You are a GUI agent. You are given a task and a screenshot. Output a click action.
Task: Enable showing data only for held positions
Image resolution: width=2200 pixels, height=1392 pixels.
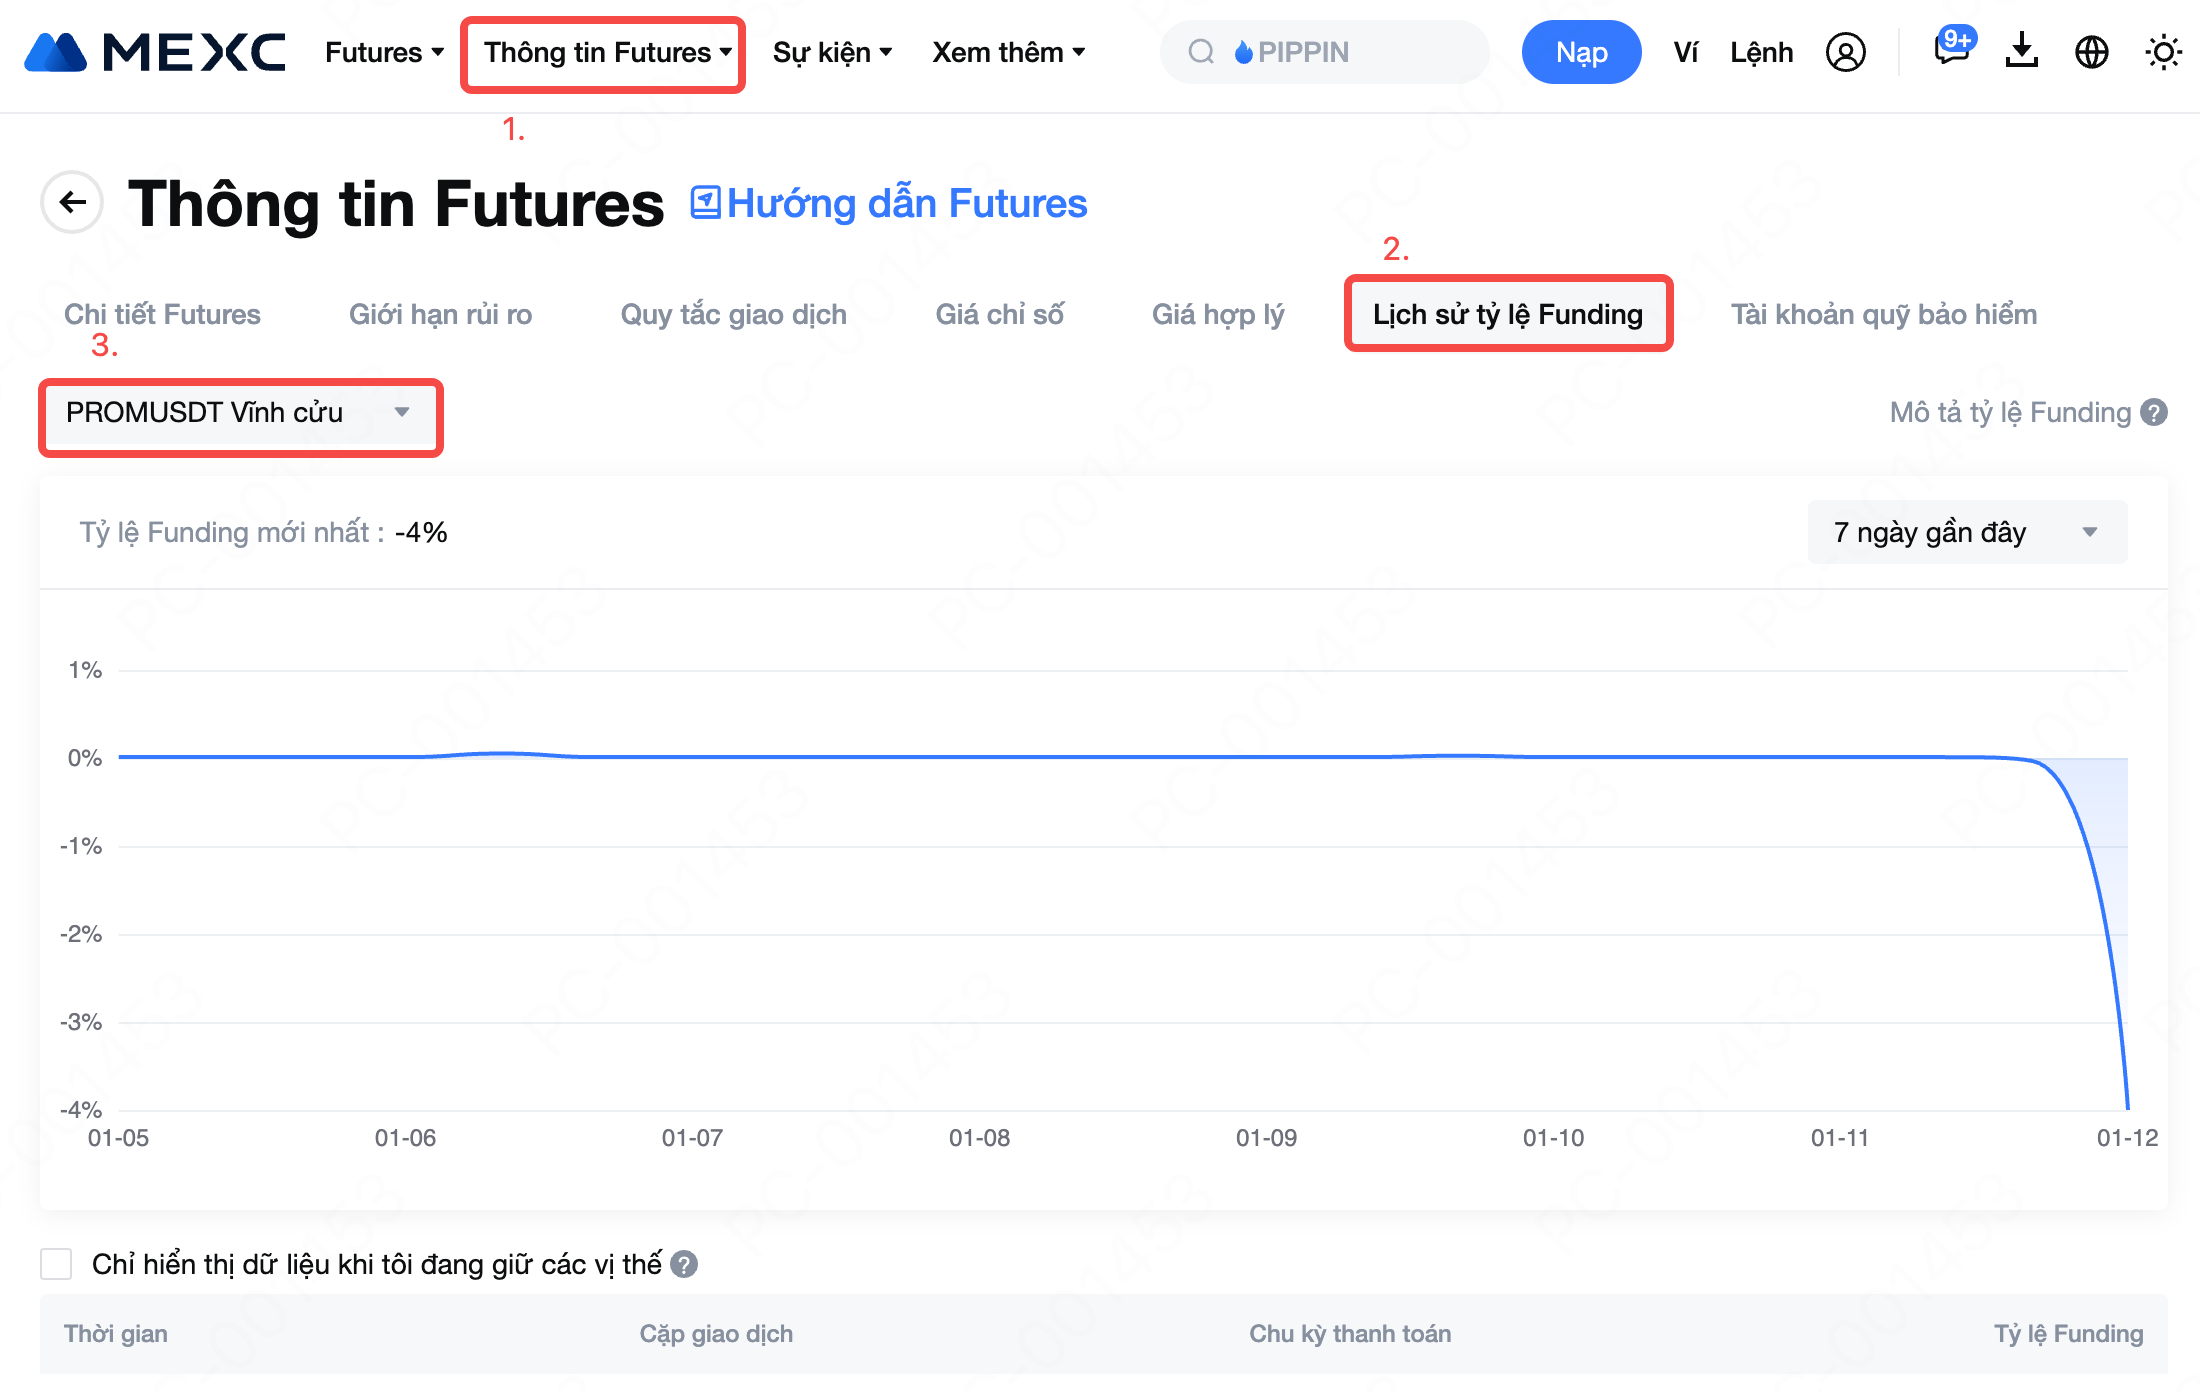[56, 1264]
